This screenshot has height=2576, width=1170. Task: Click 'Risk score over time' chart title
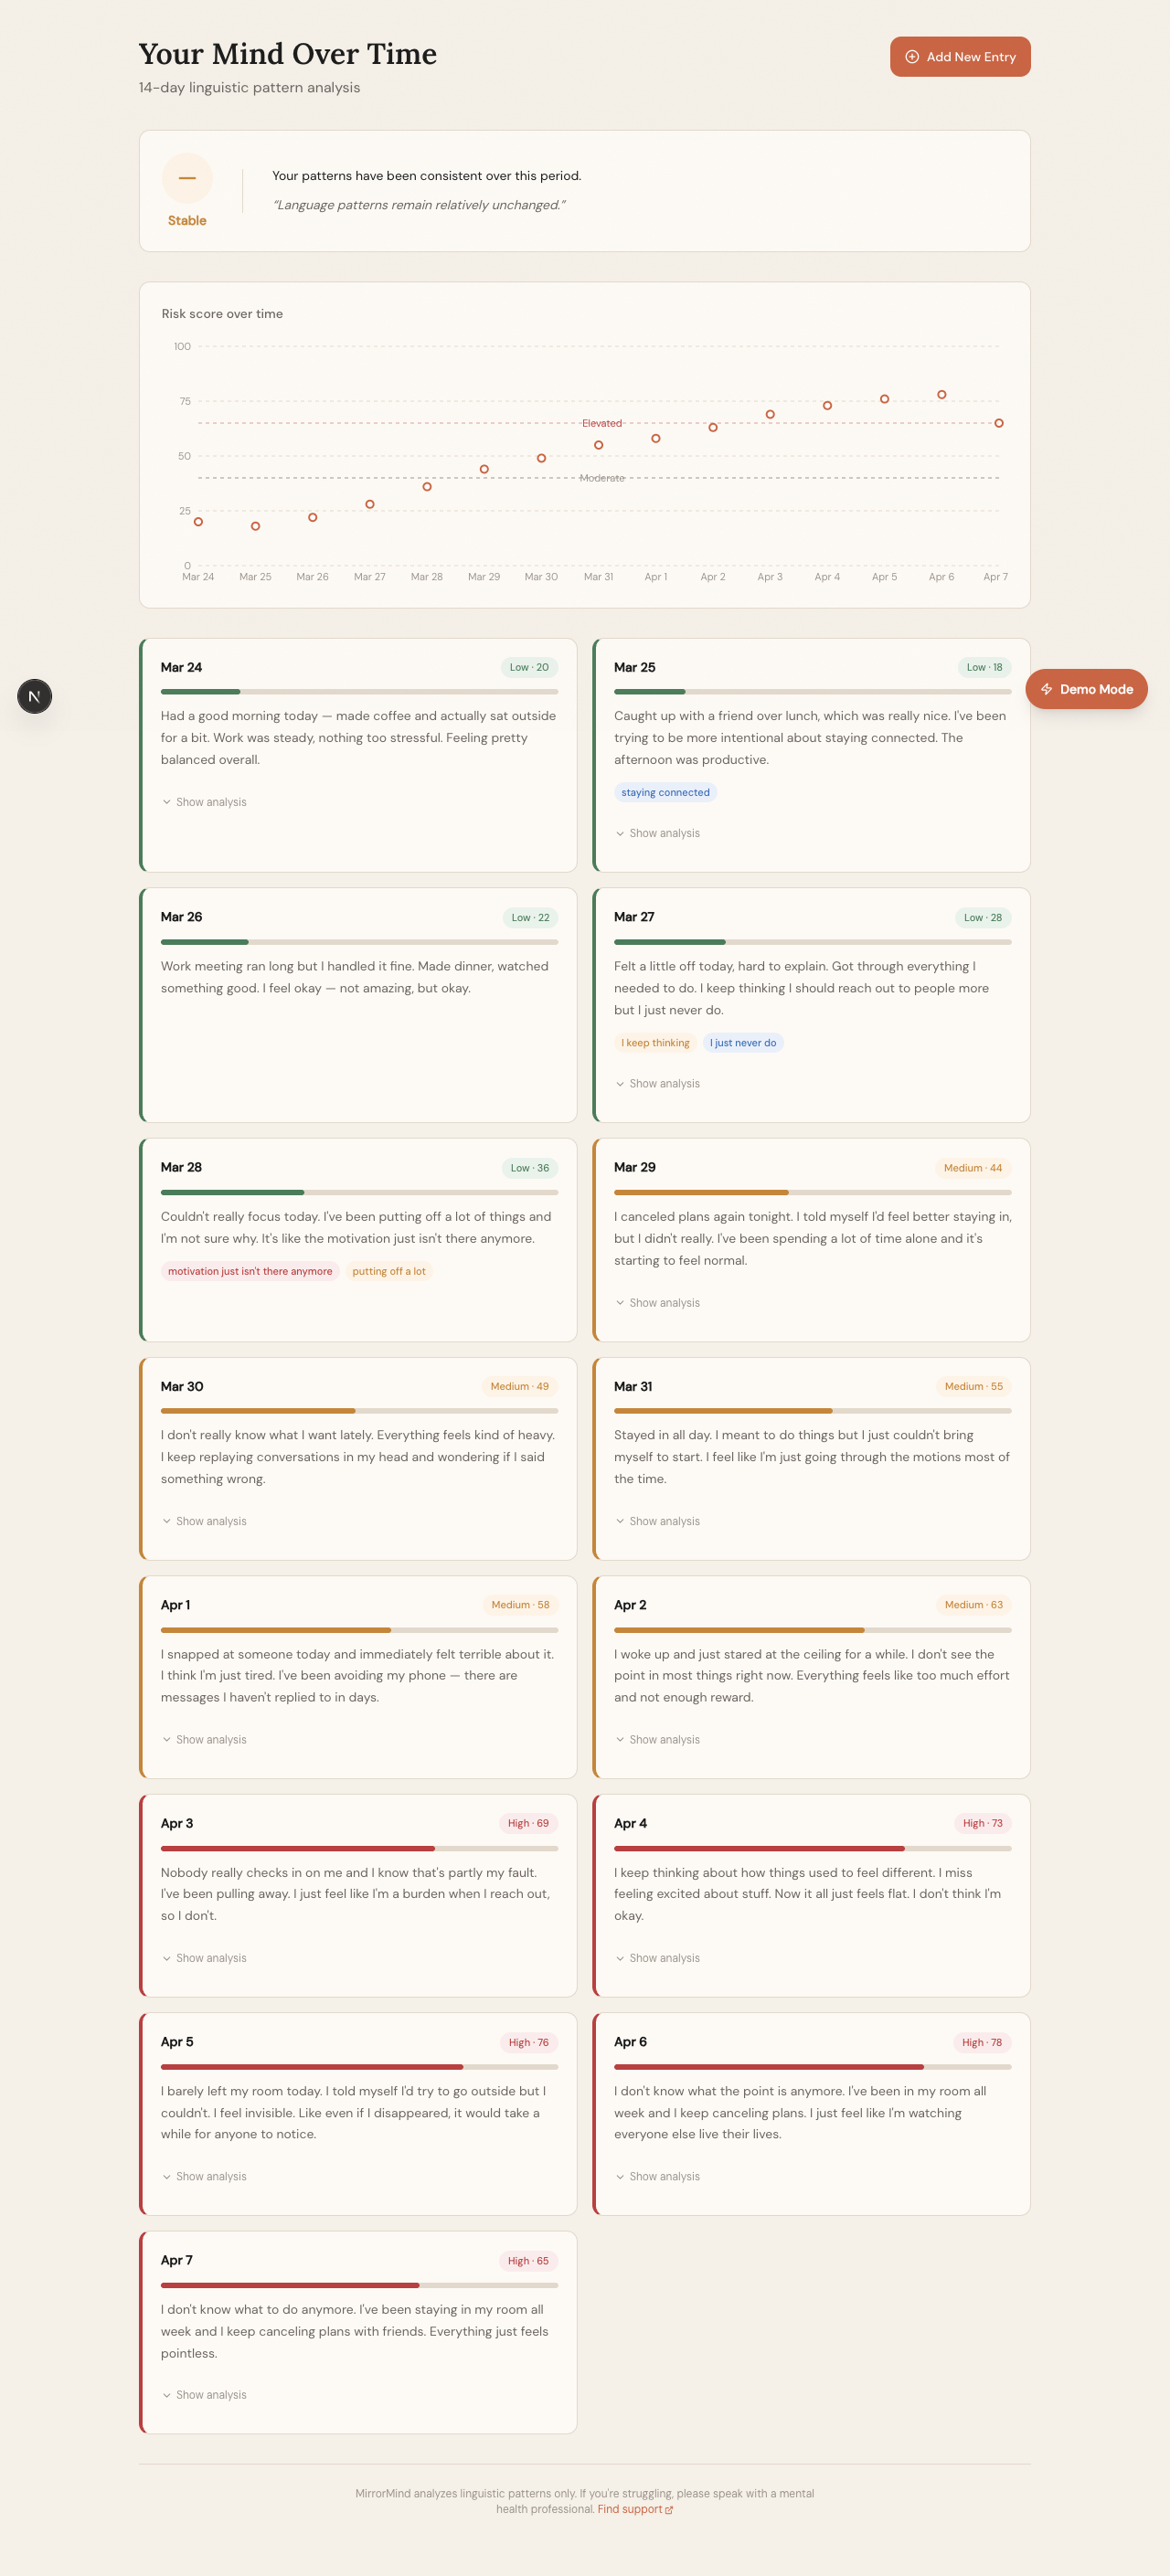click(x=222, y=314)
